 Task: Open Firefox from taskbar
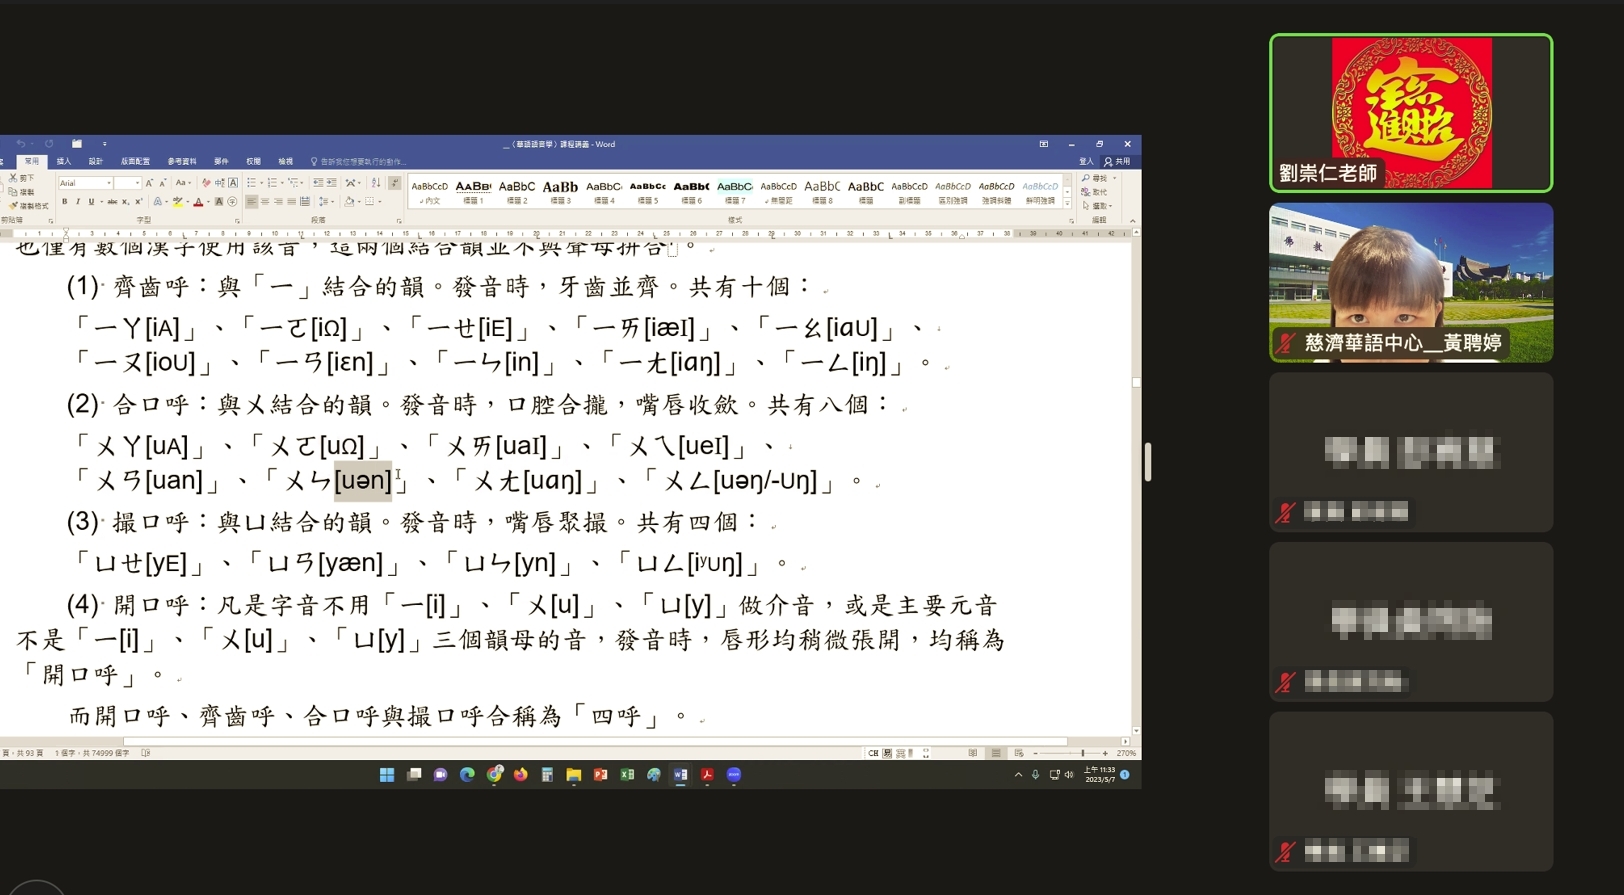pos(520,775)
